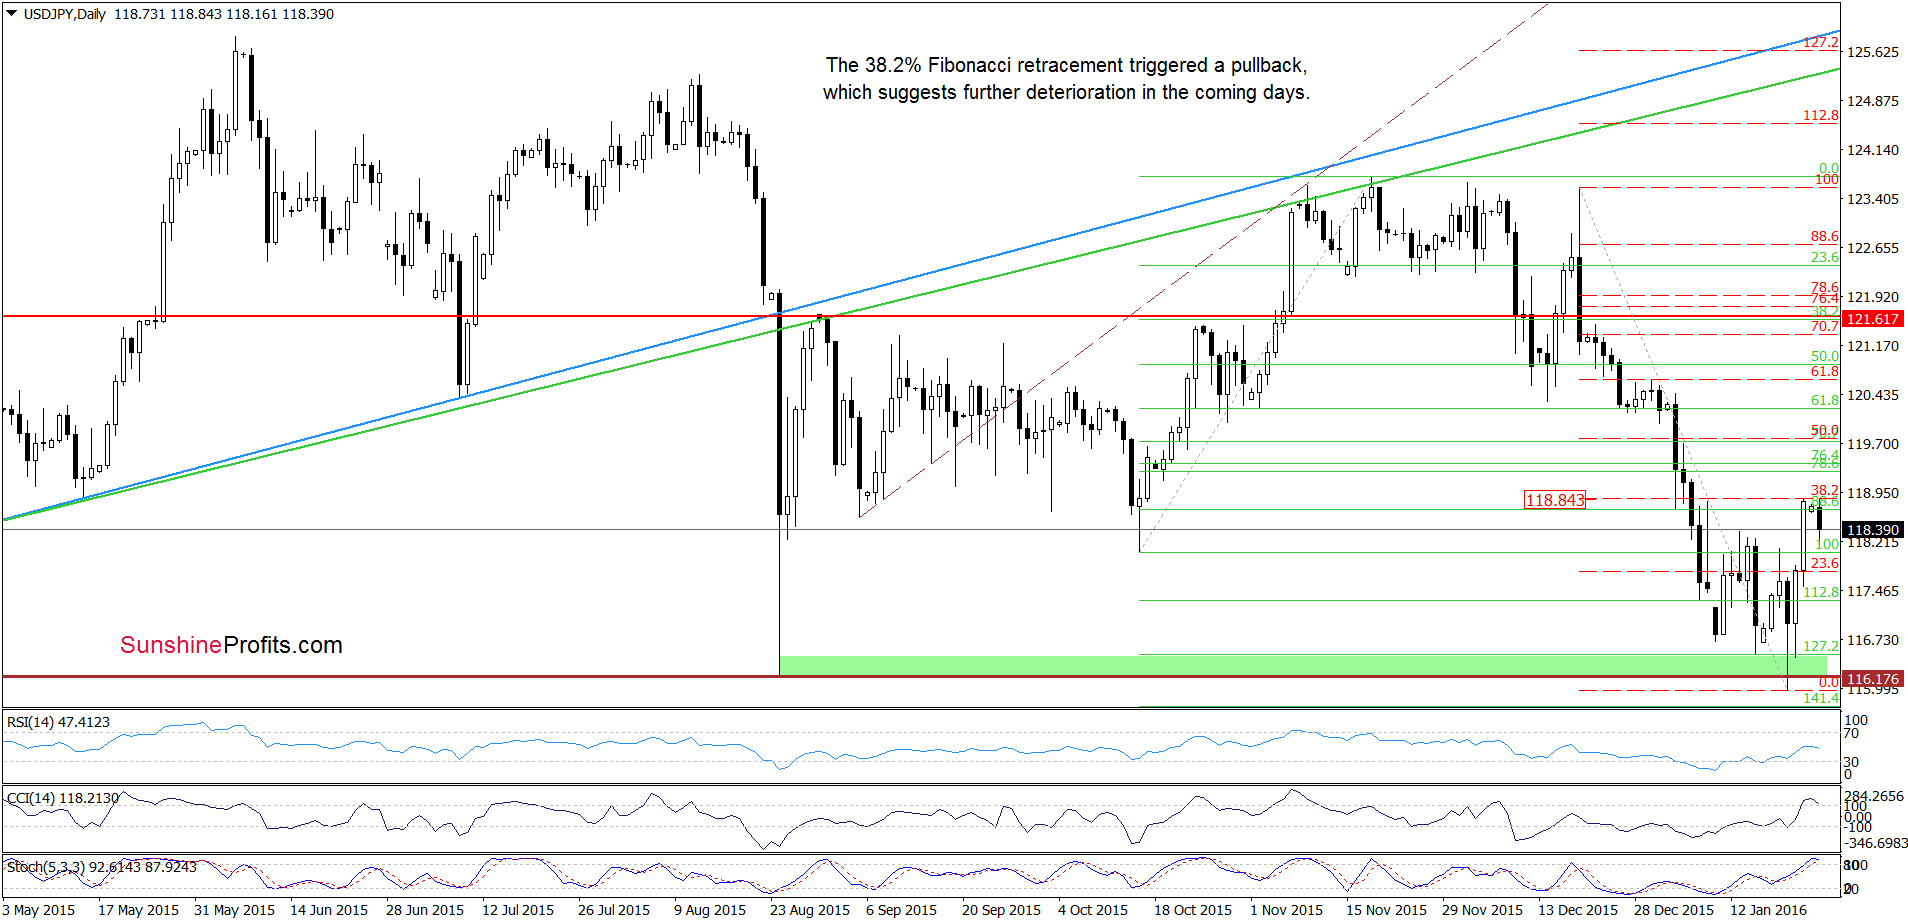The image size is (1908, 924).
Task: Select the 122.655 price axis label
Action: click(1873, 248)
